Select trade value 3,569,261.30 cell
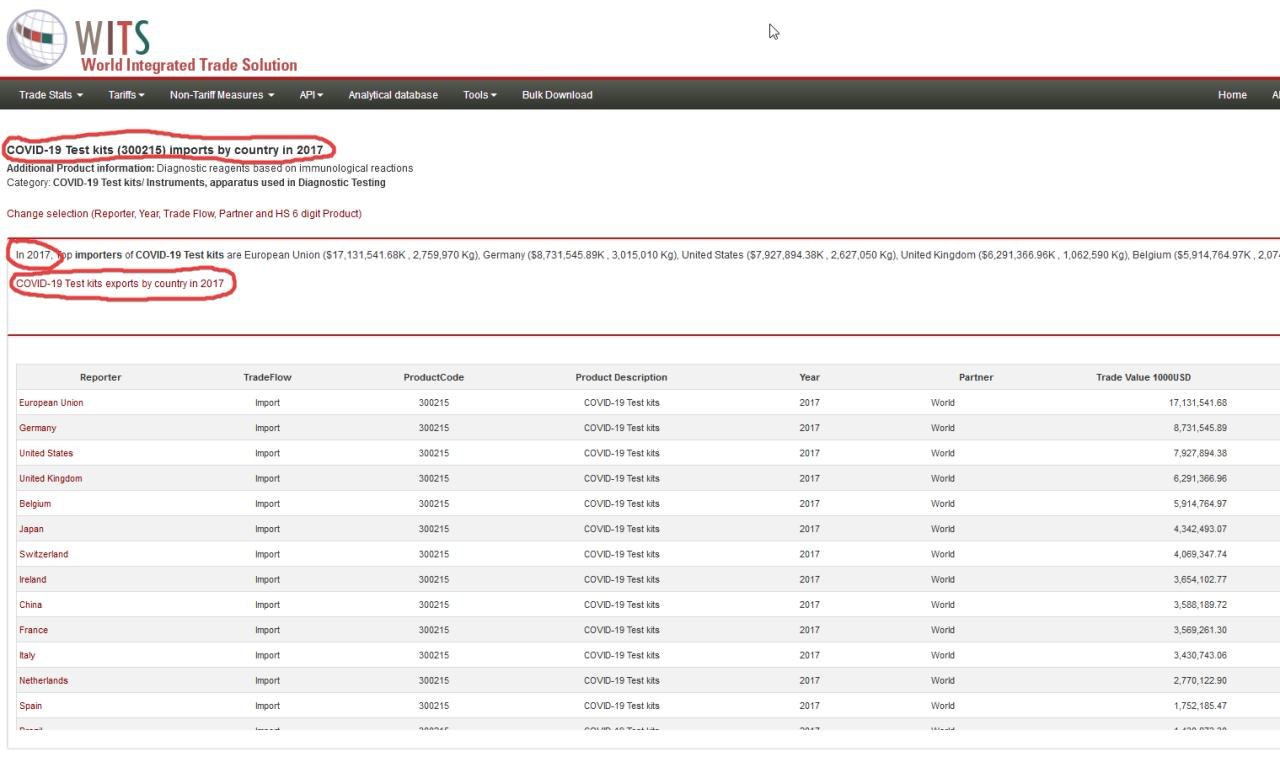This screenshot has width=1280, height=762. click(x=1200, y=630)
